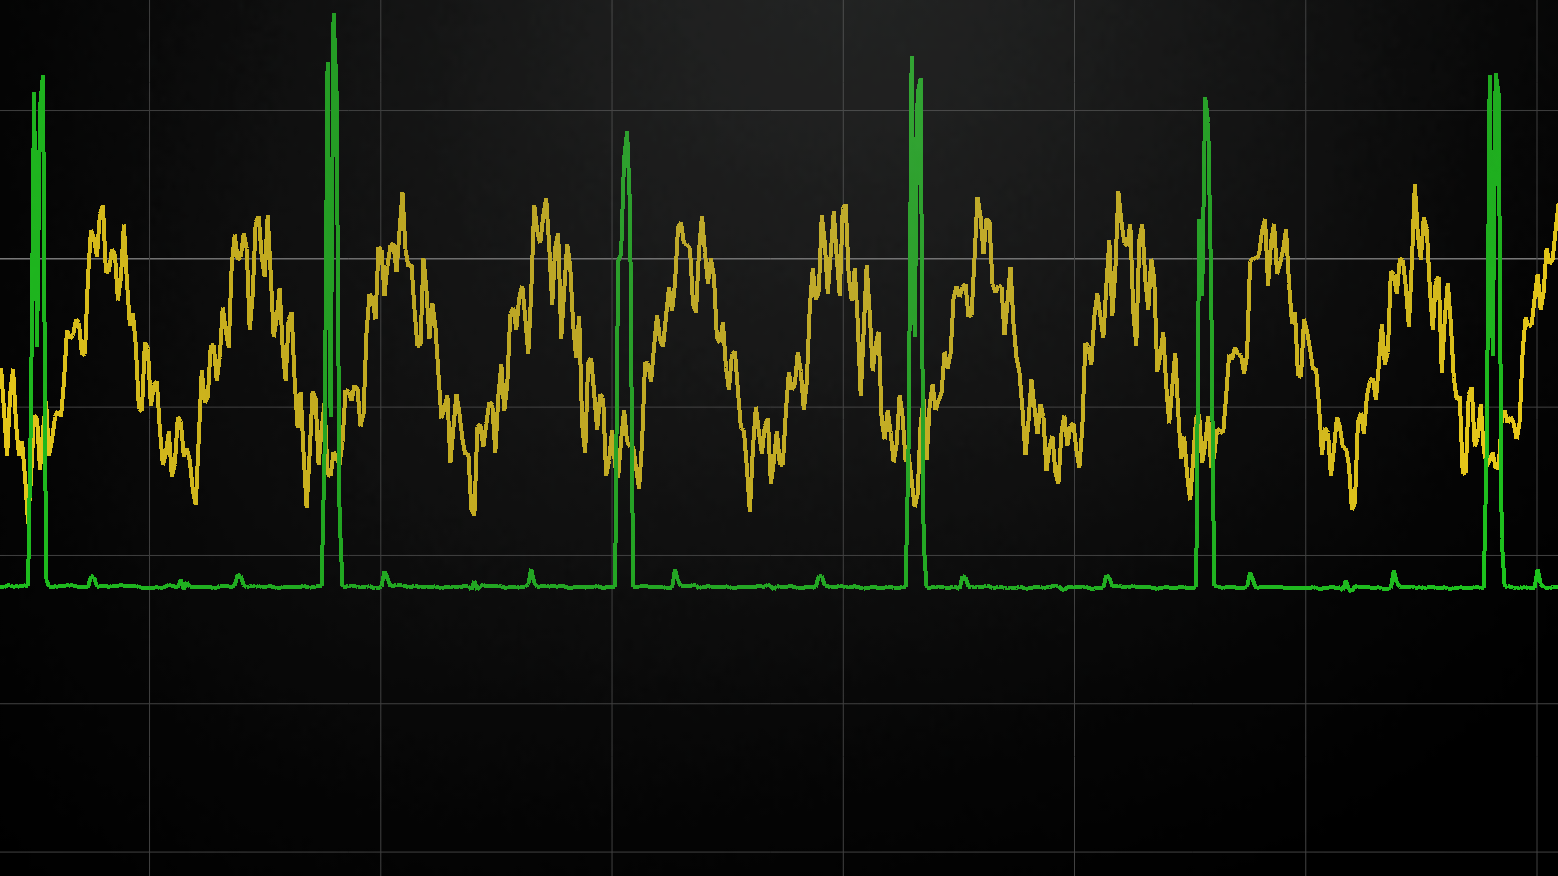
Task: Click first small green bump after leftmost spike
Action: pos(92,577)
